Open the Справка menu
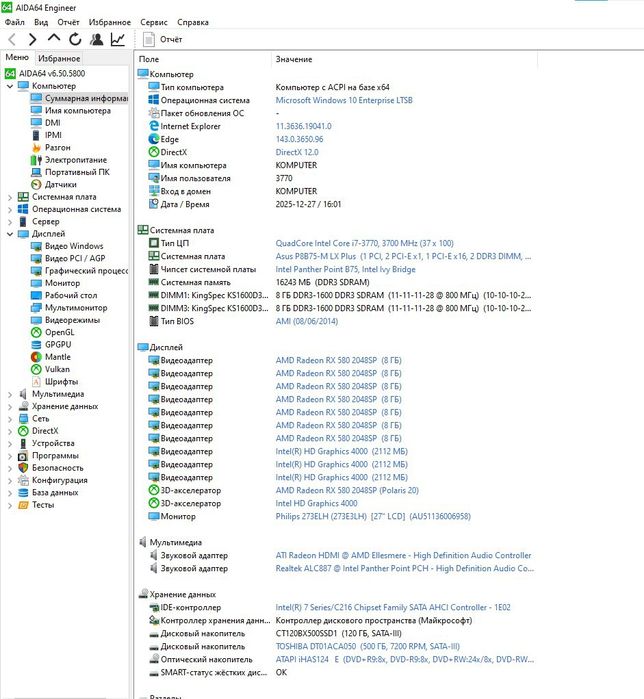Viewport: 644px width, 699px height. (193, 22)
